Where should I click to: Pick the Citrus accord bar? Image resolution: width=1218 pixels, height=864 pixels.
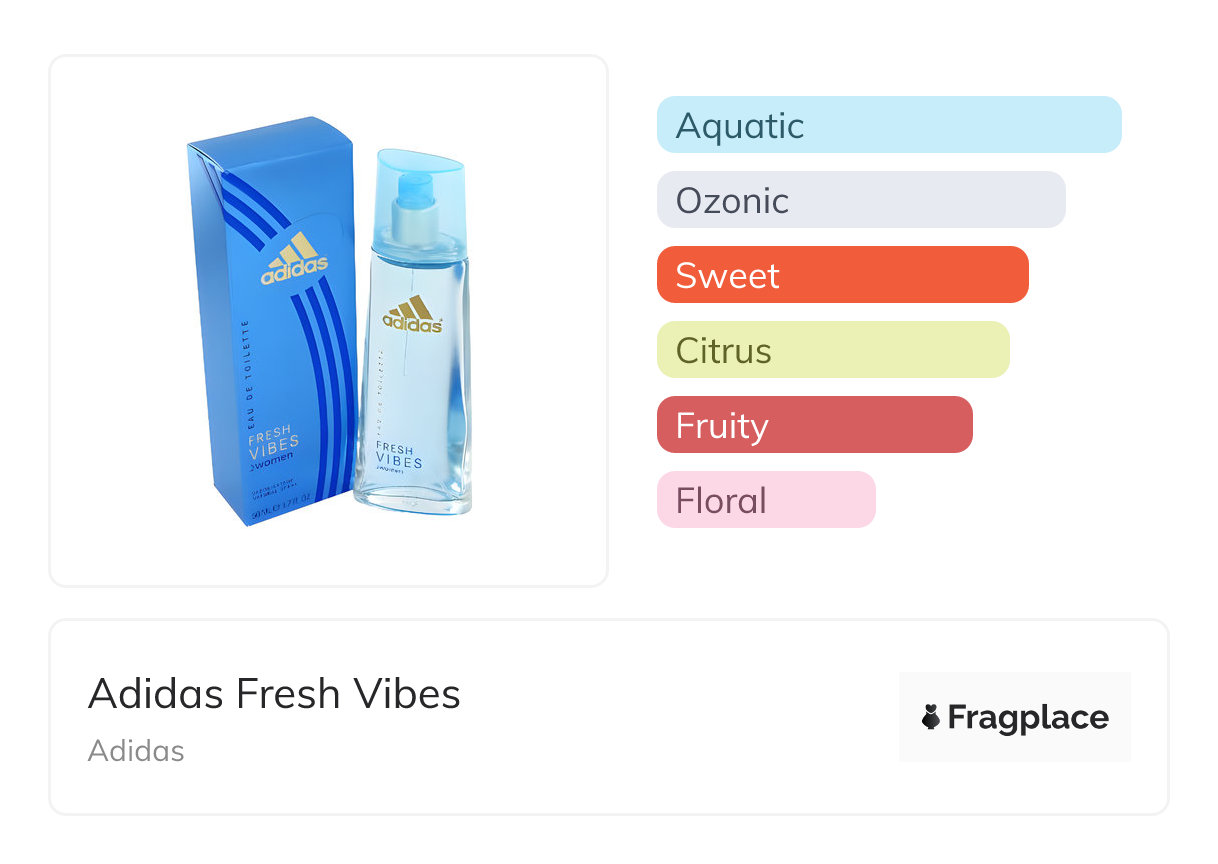click(832, 350)
